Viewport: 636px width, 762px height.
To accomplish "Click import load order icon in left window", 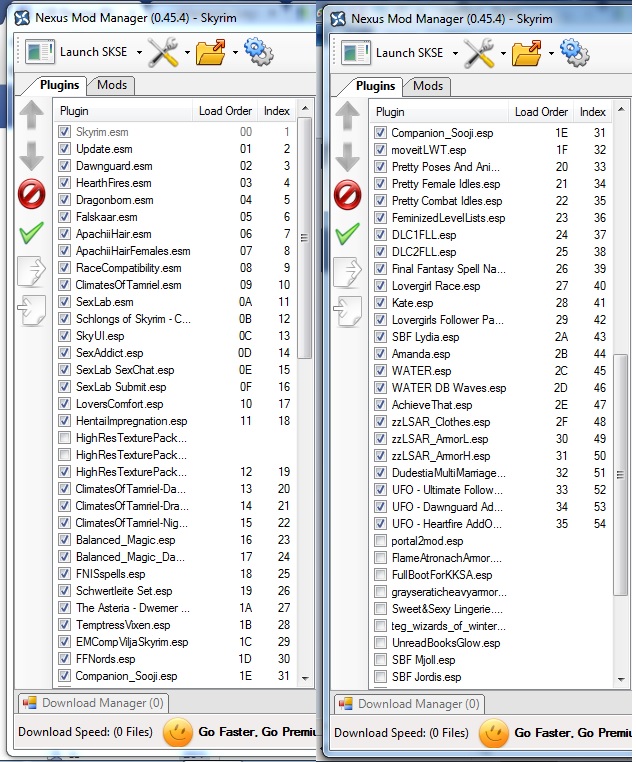I will point(32,310).
